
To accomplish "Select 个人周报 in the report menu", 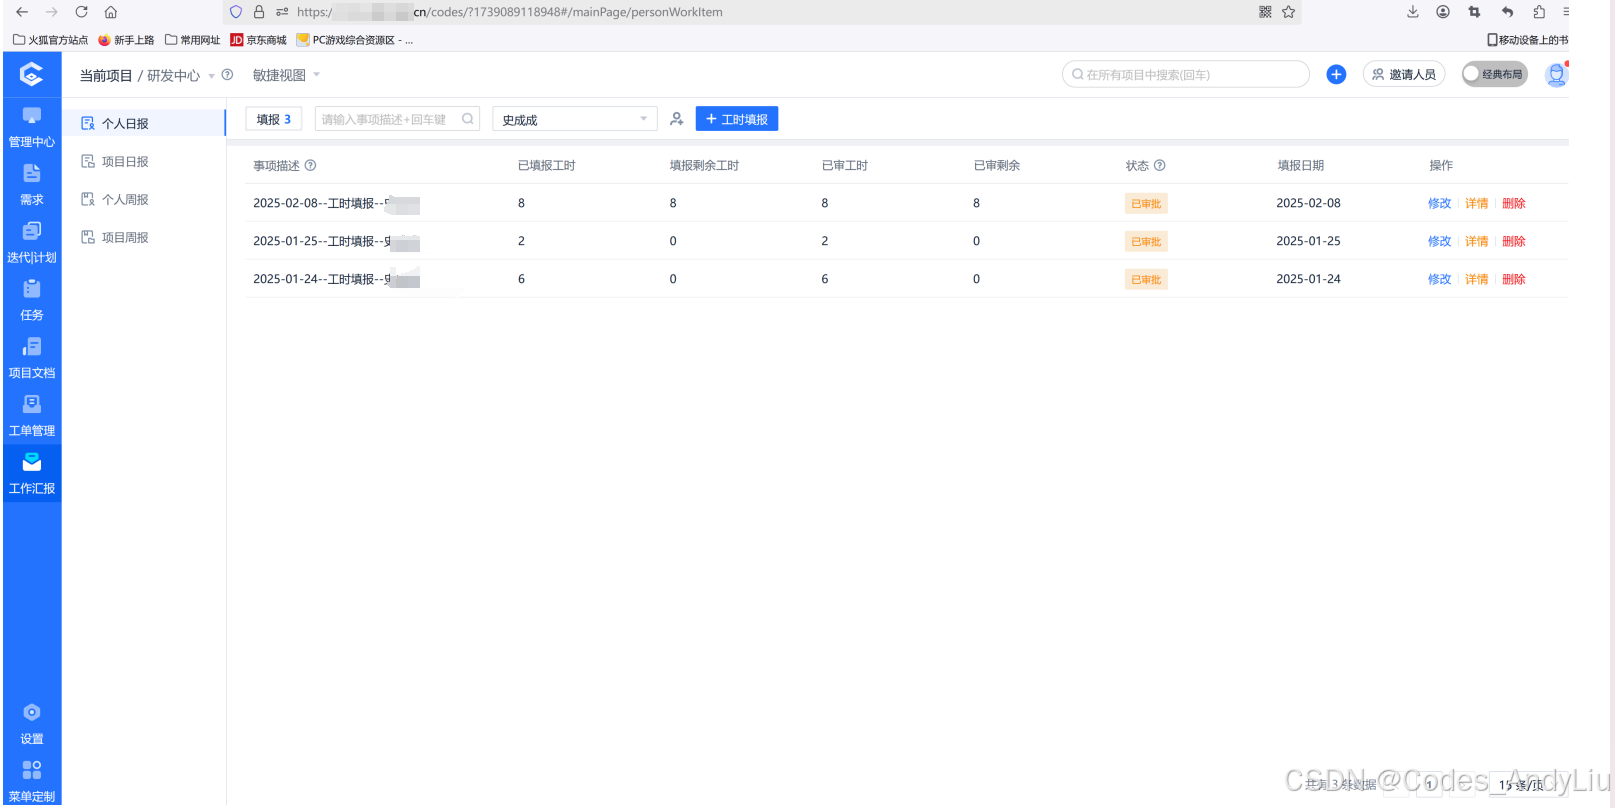I will click(144, 199).
